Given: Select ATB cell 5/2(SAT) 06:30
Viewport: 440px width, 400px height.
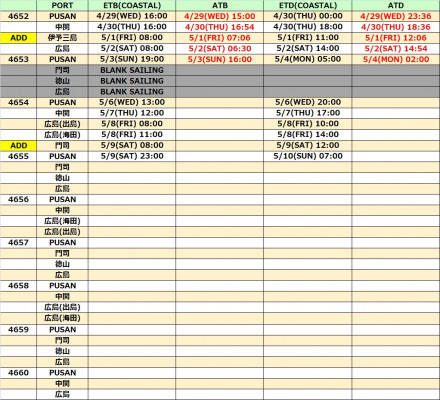Looking at the screenshot, I should (220, 48).
